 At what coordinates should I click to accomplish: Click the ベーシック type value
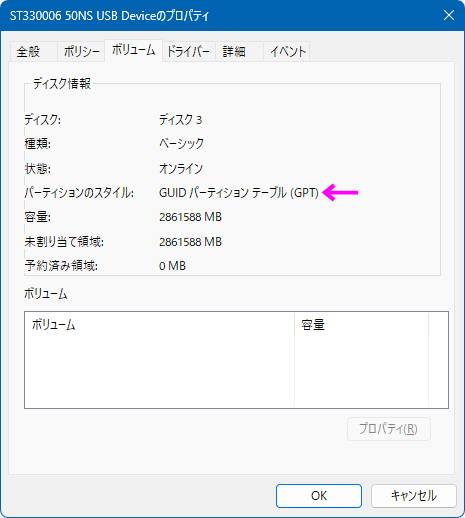[x=181, y=144]
